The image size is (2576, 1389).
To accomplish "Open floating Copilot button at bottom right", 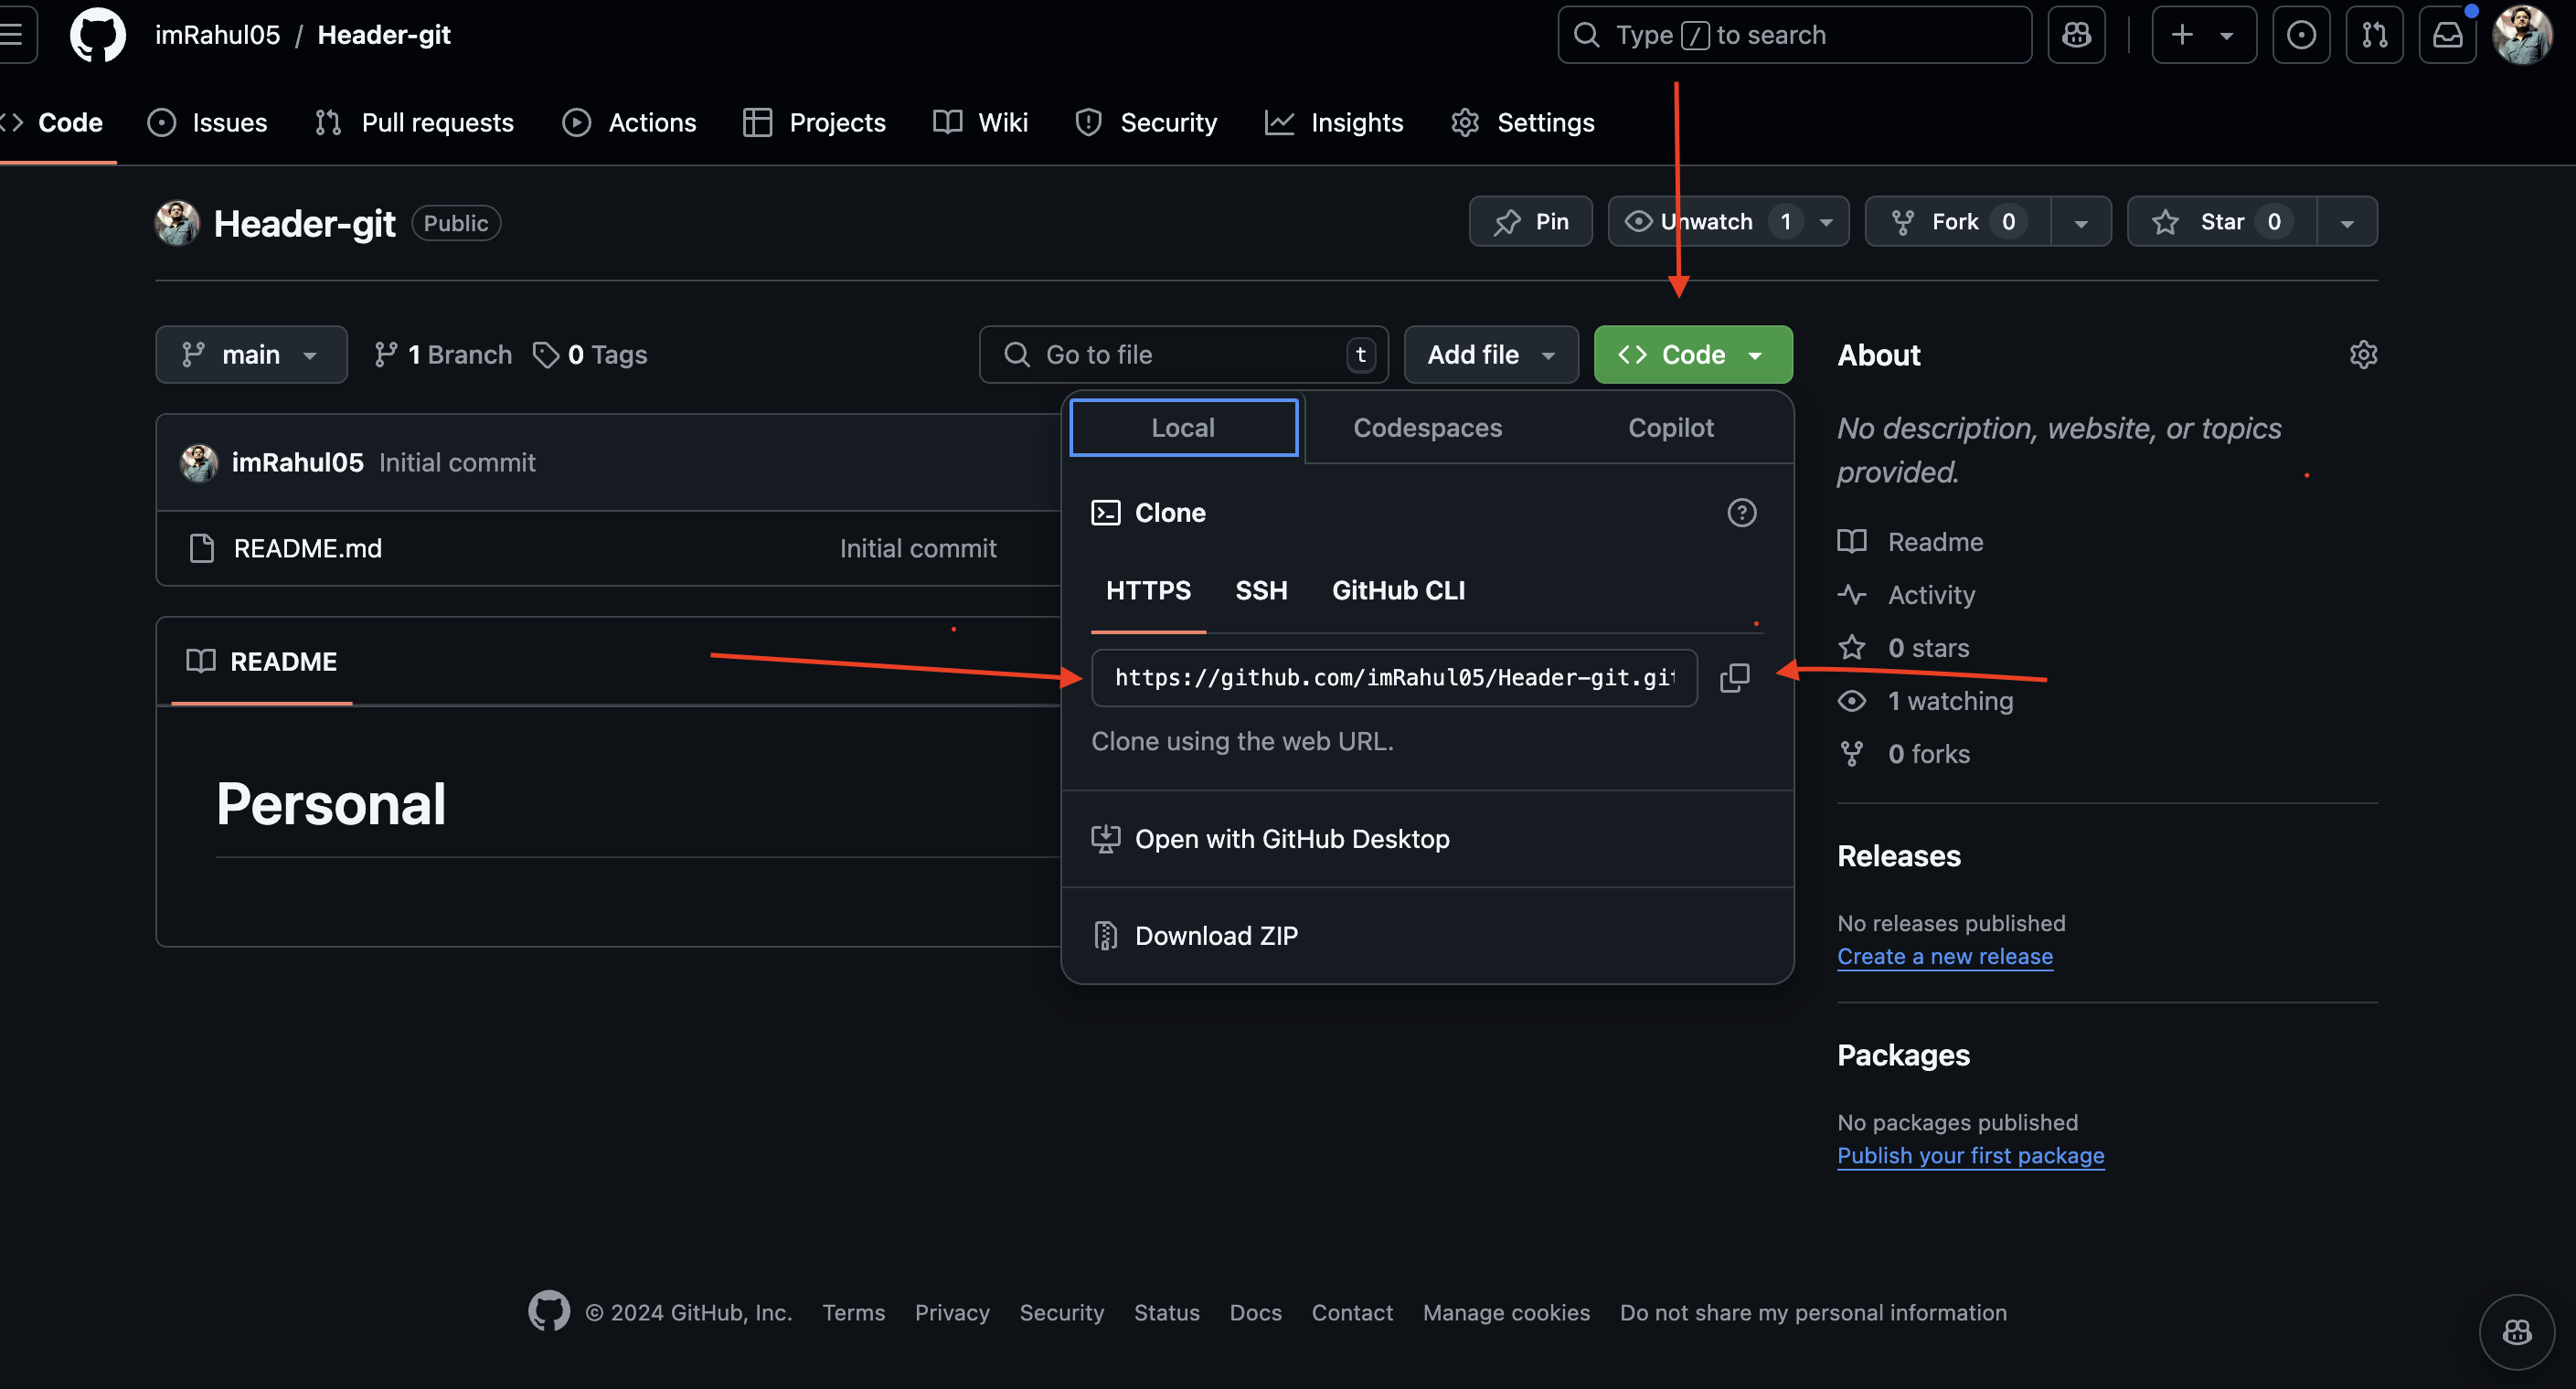I will pos(2517,1332).
